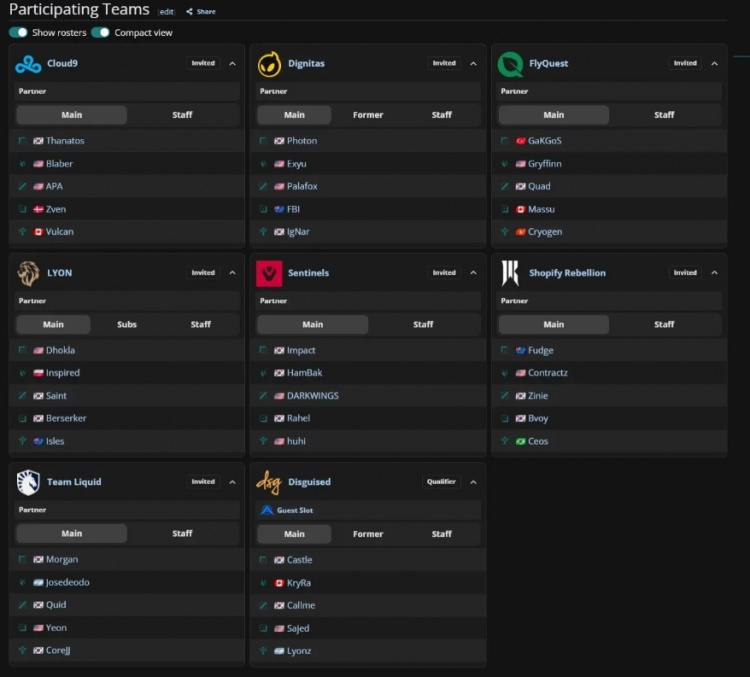Click the Argentina flag next to Josedeodo

[38, 582]
